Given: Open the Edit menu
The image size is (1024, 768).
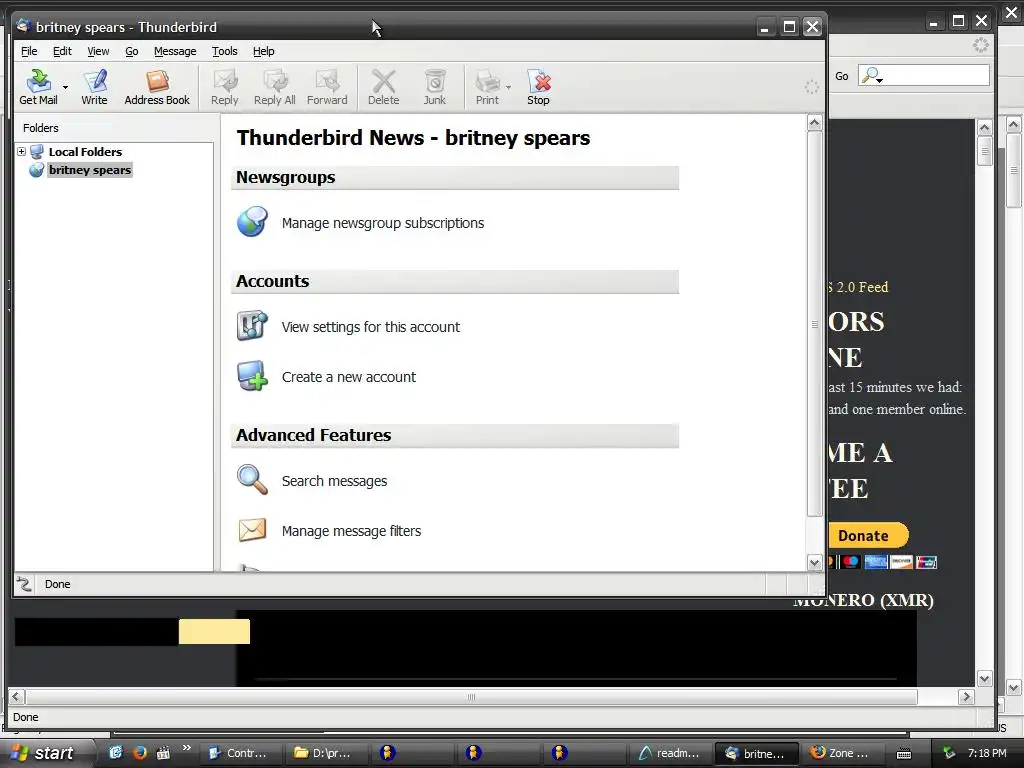Looking at the screenshot, I should pyautogui.click(x=62, y=51).
